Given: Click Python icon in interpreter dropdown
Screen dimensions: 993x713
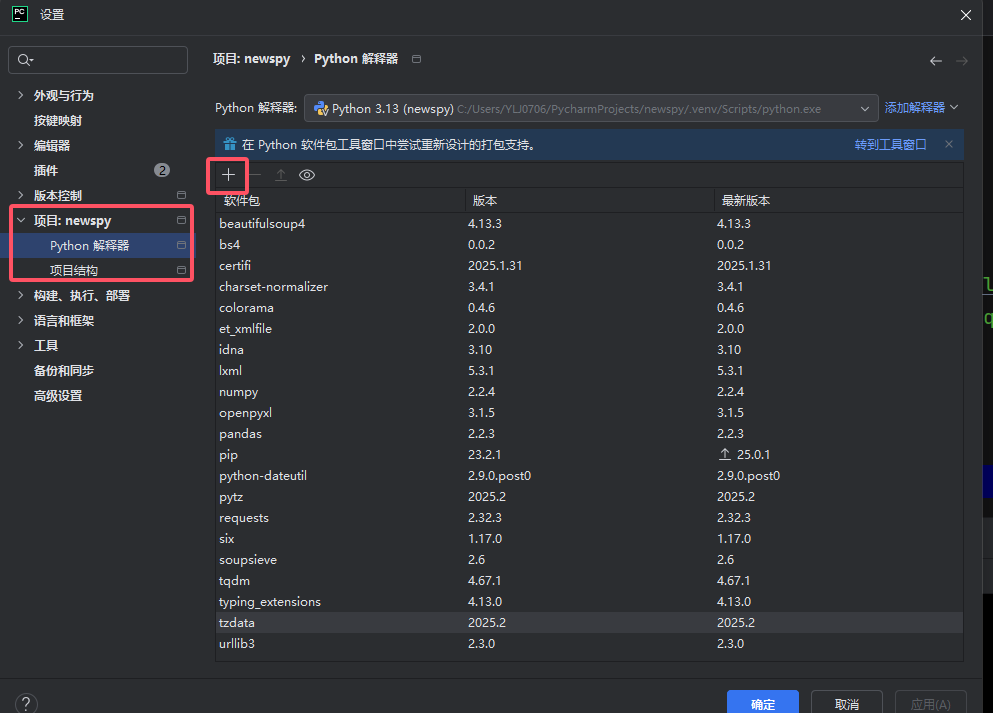Looking at the screenshot, I should click(321, 108).
